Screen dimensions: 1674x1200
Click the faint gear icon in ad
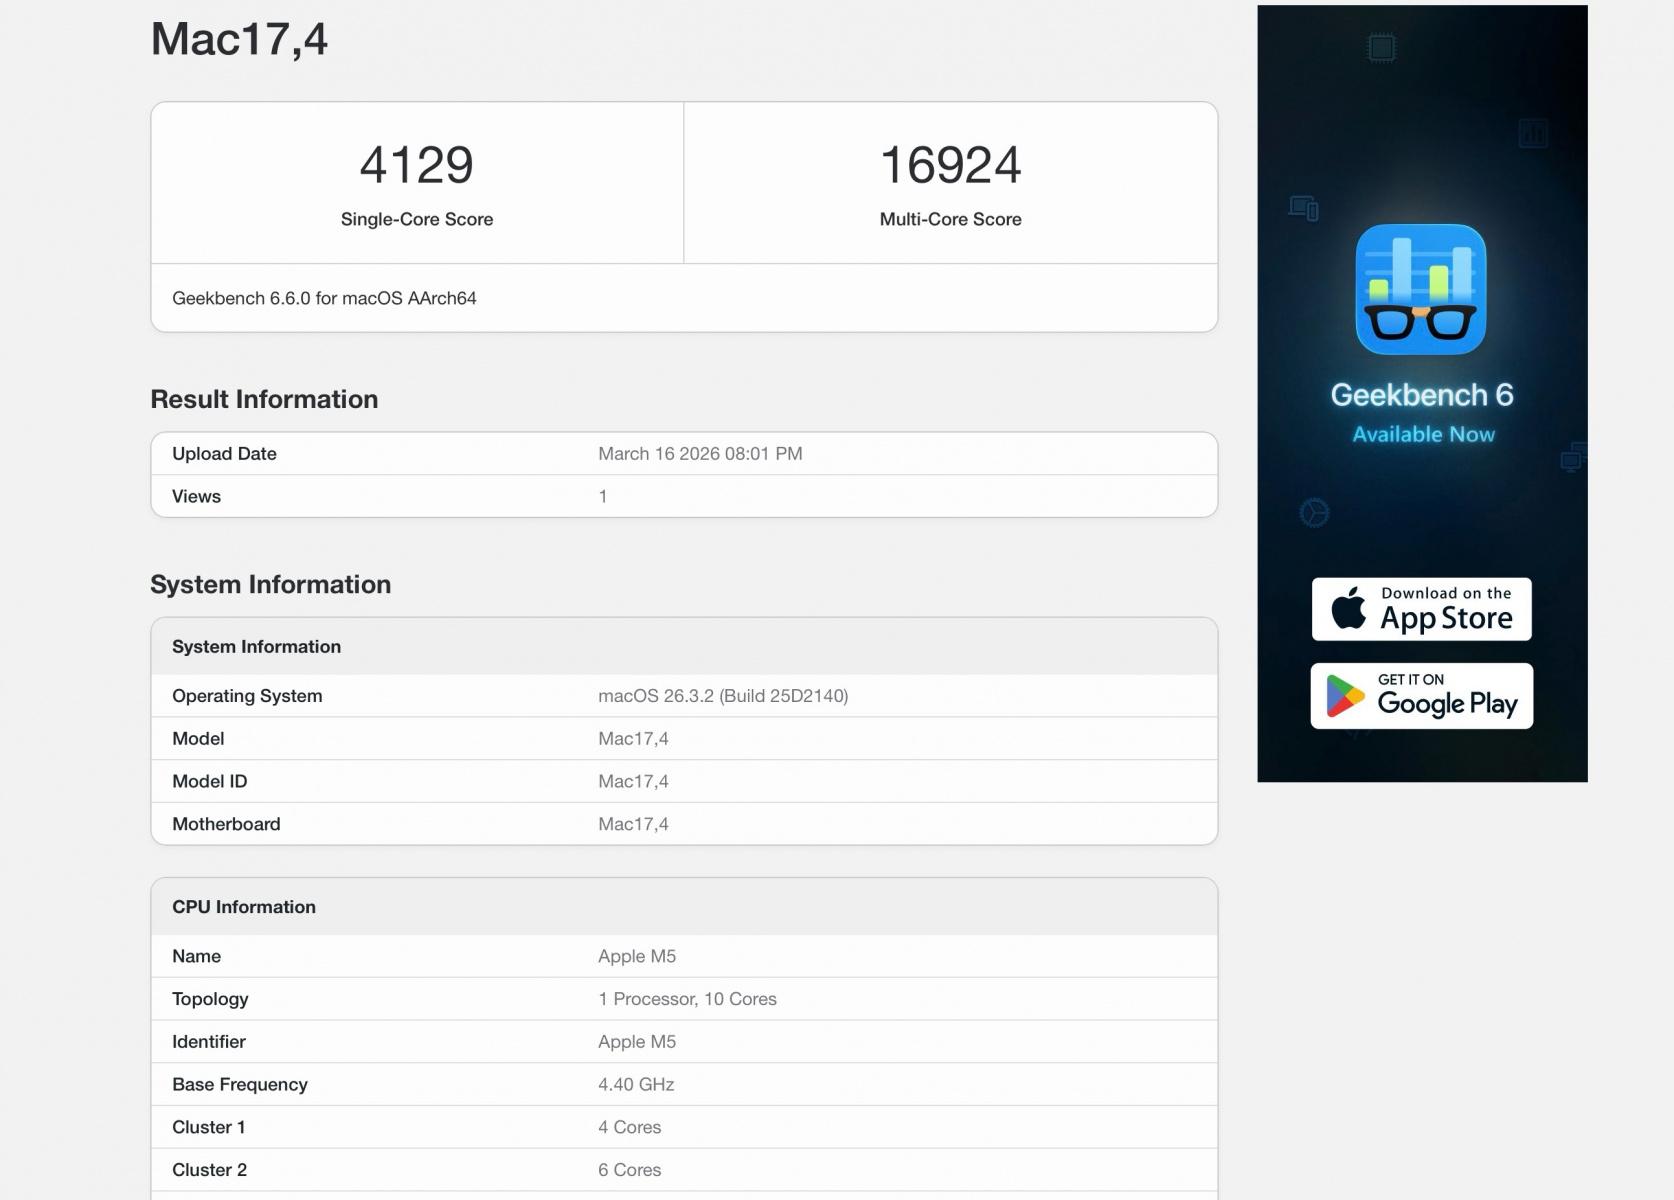1313,513
